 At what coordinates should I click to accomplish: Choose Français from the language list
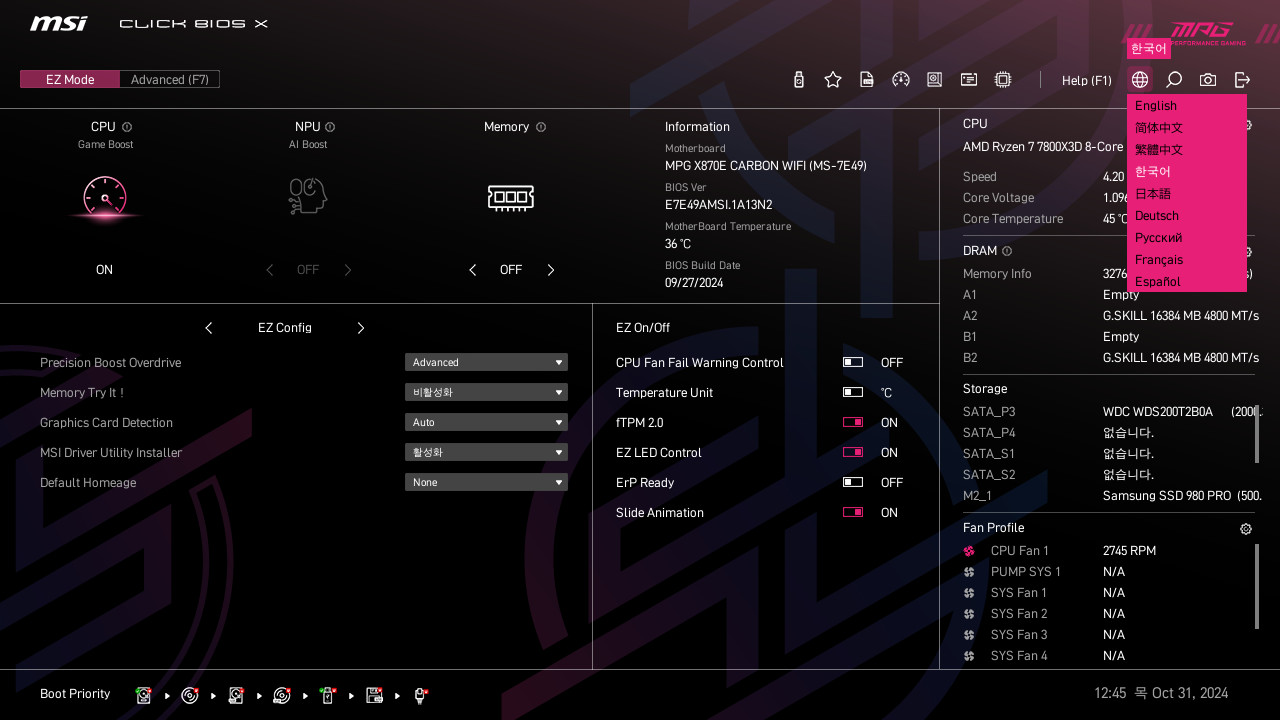click(x=1187, y=260)
